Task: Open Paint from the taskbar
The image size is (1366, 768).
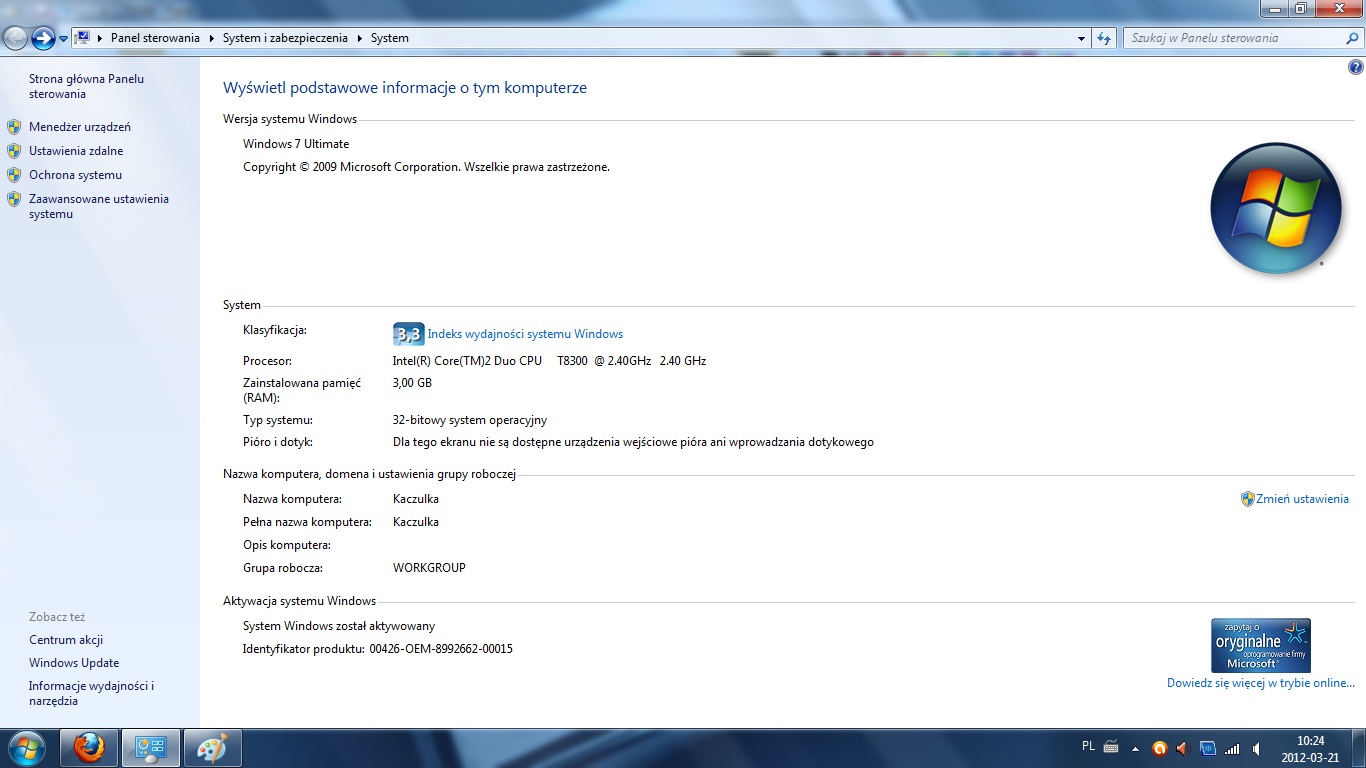Action: click(x=212, y=748)
